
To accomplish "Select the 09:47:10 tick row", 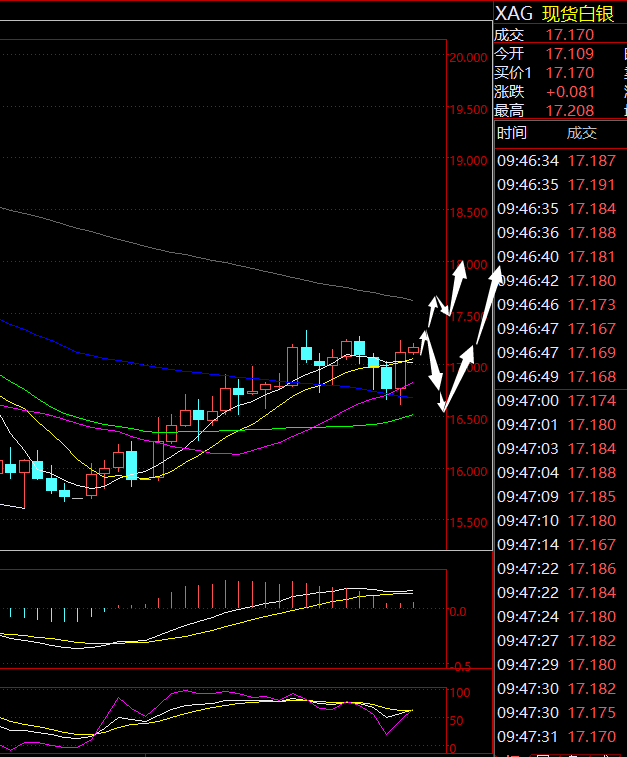I will tap(557, 520).
